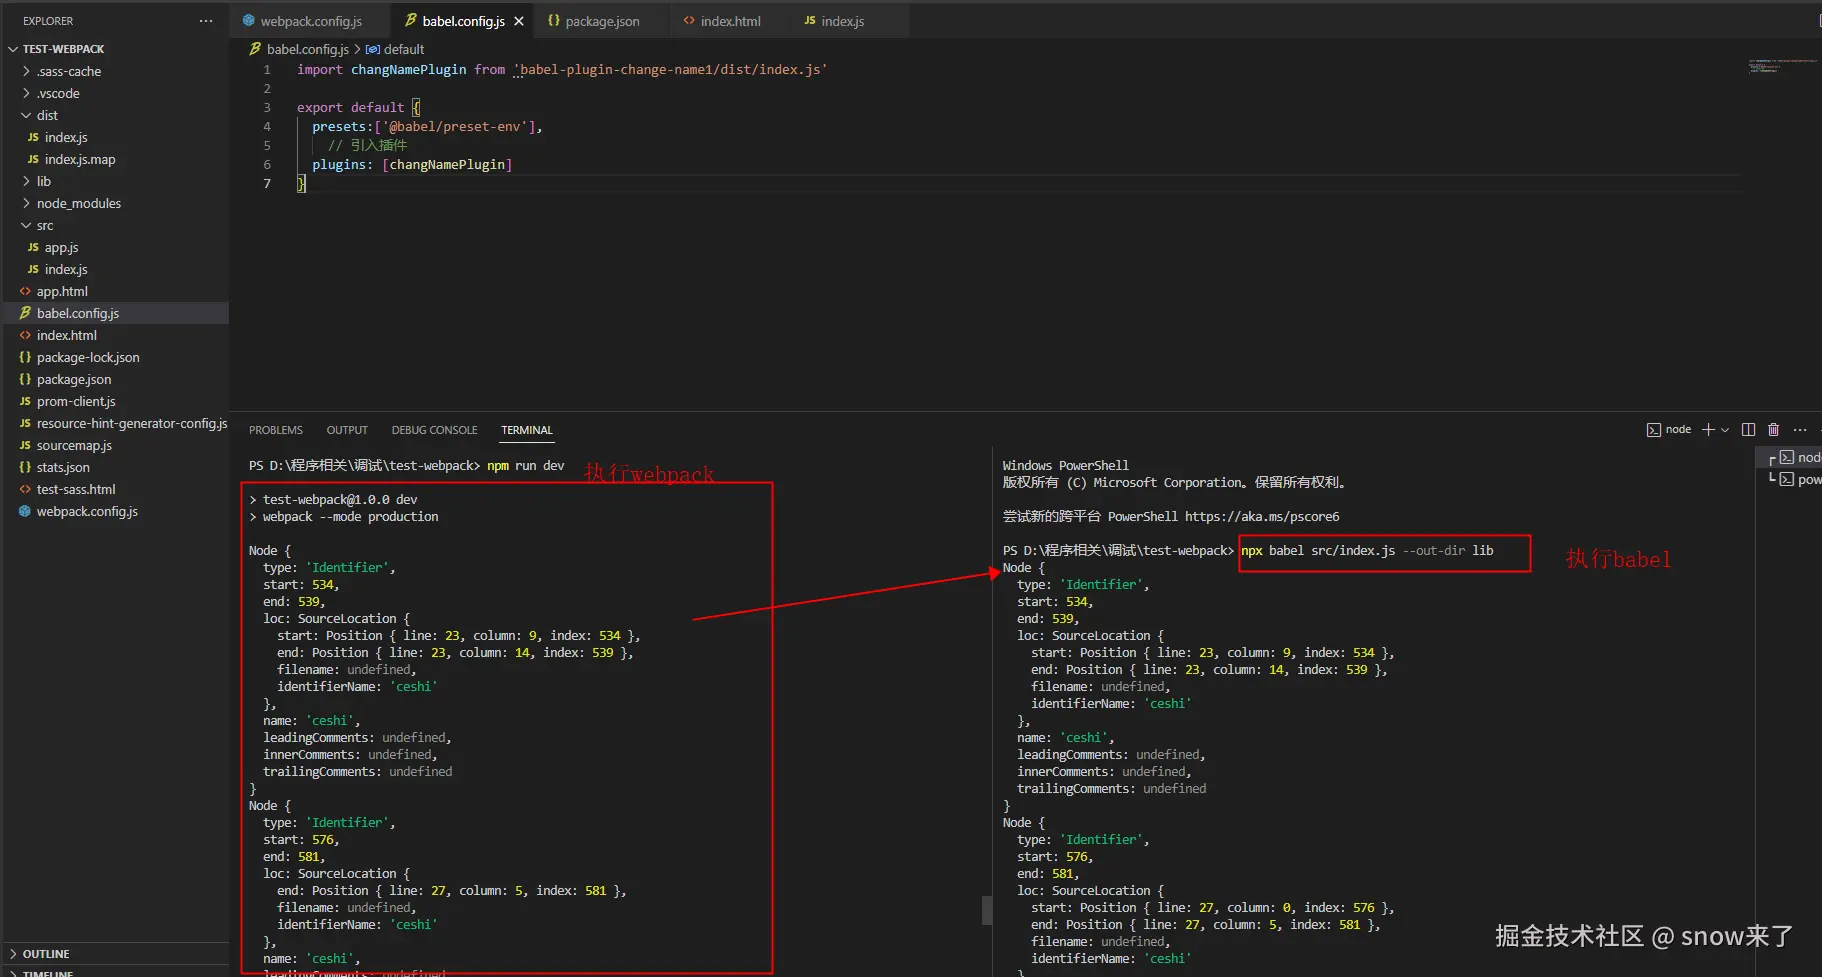Open Explorer more actions ellipsis menu
The image size is (1822, 977).
[x=206, y=21]
